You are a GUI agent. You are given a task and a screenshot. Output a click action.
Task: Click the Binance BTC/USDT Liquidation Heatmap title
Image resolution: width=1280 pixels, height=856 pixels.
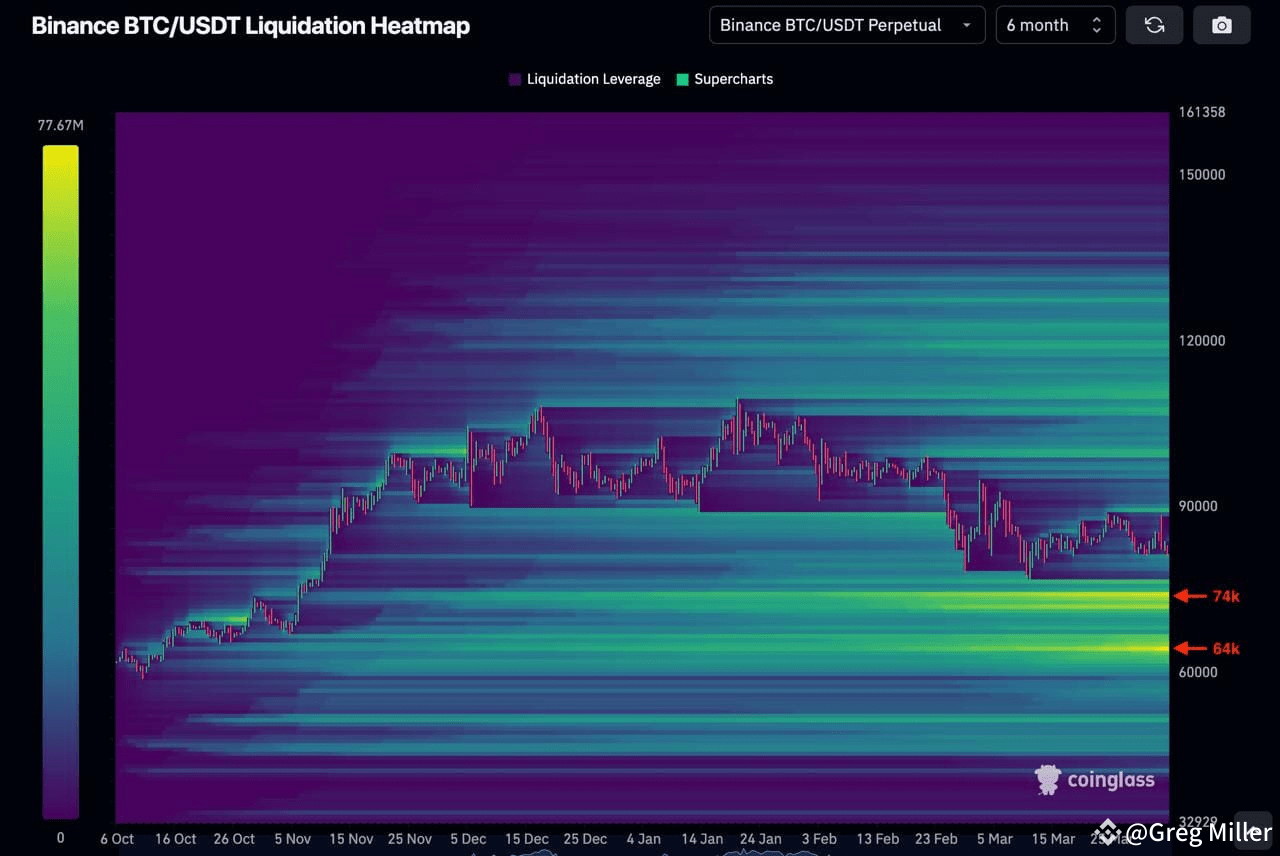tap(251, 26)
